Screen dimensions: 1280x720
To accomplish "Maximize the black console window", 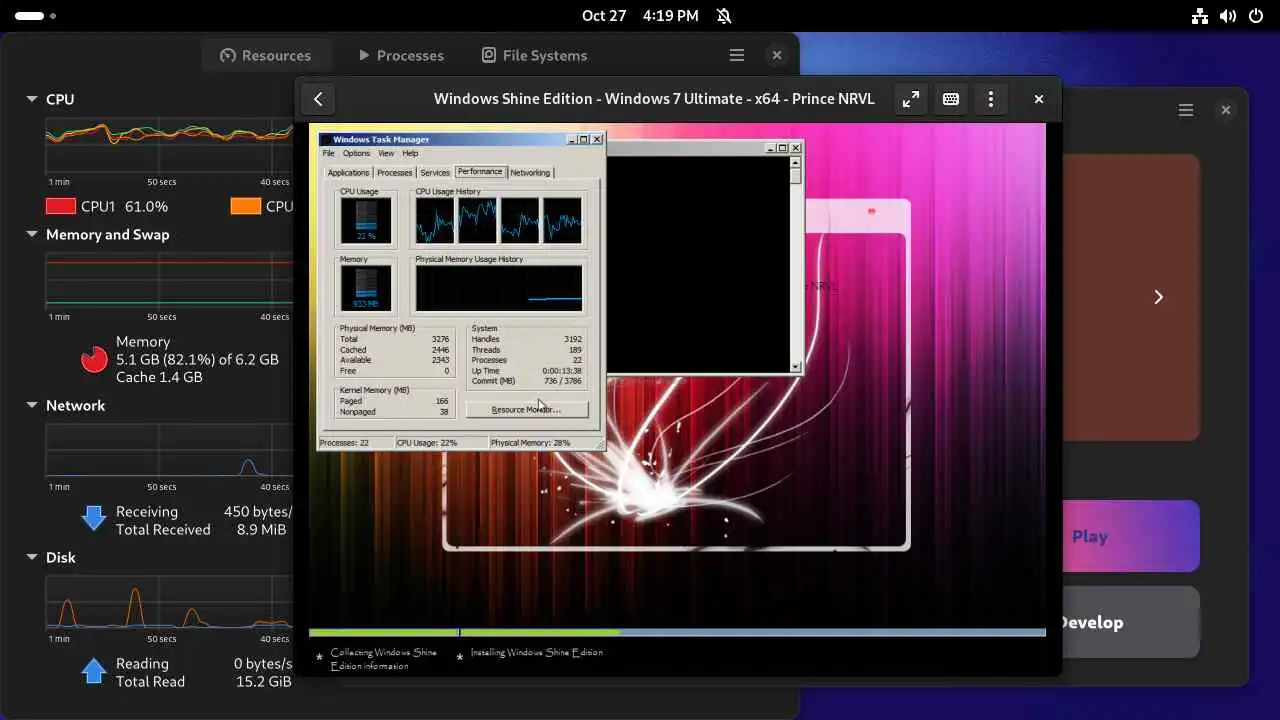I will click(783, 148).
